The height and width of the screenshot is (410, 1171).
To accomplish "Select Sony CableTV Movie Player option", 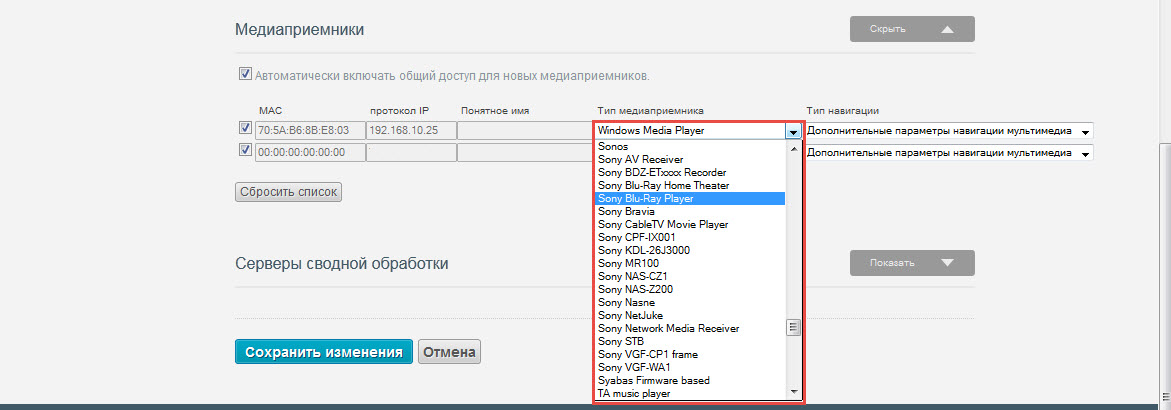I will pyautogui.click(x=690, y=224).
